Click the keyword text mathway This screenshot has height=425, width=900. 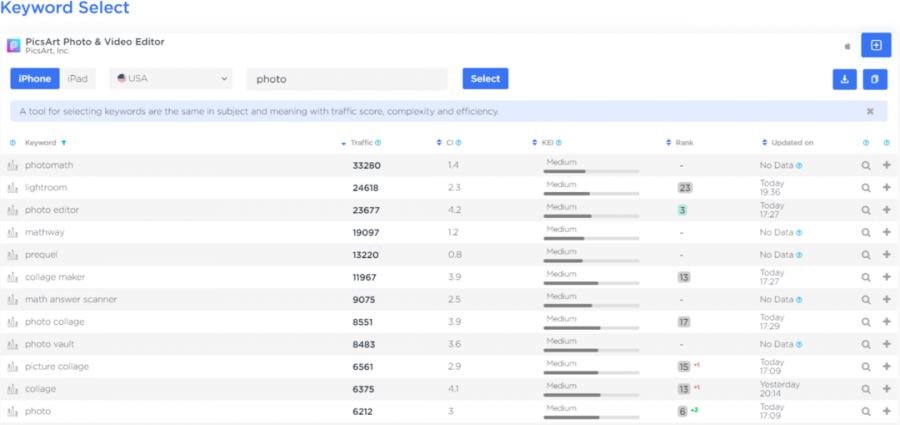click(44, 232)
